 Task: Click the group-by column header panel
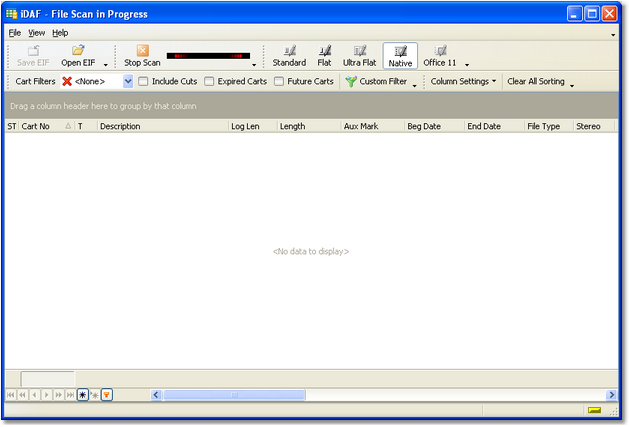[x=312, y=106]
